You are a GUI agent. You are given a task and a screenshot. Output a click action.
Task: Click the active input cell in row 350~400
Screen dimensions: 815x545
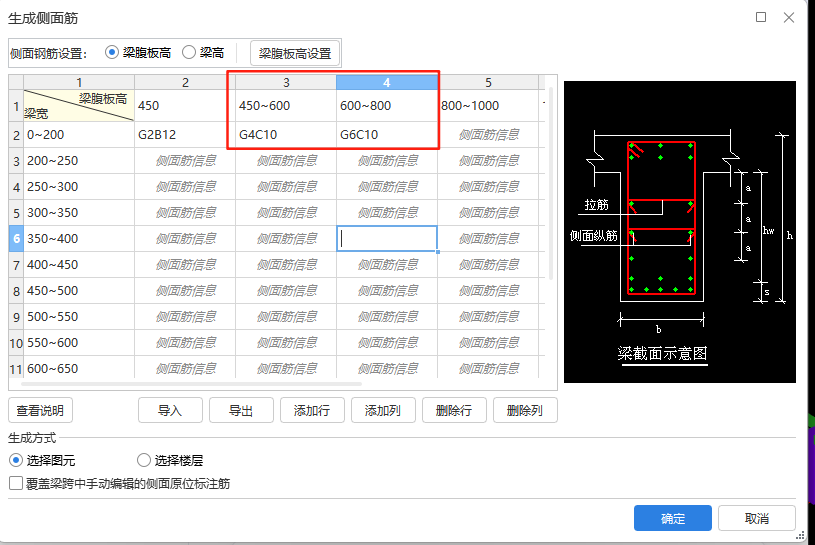pos(387,238)
